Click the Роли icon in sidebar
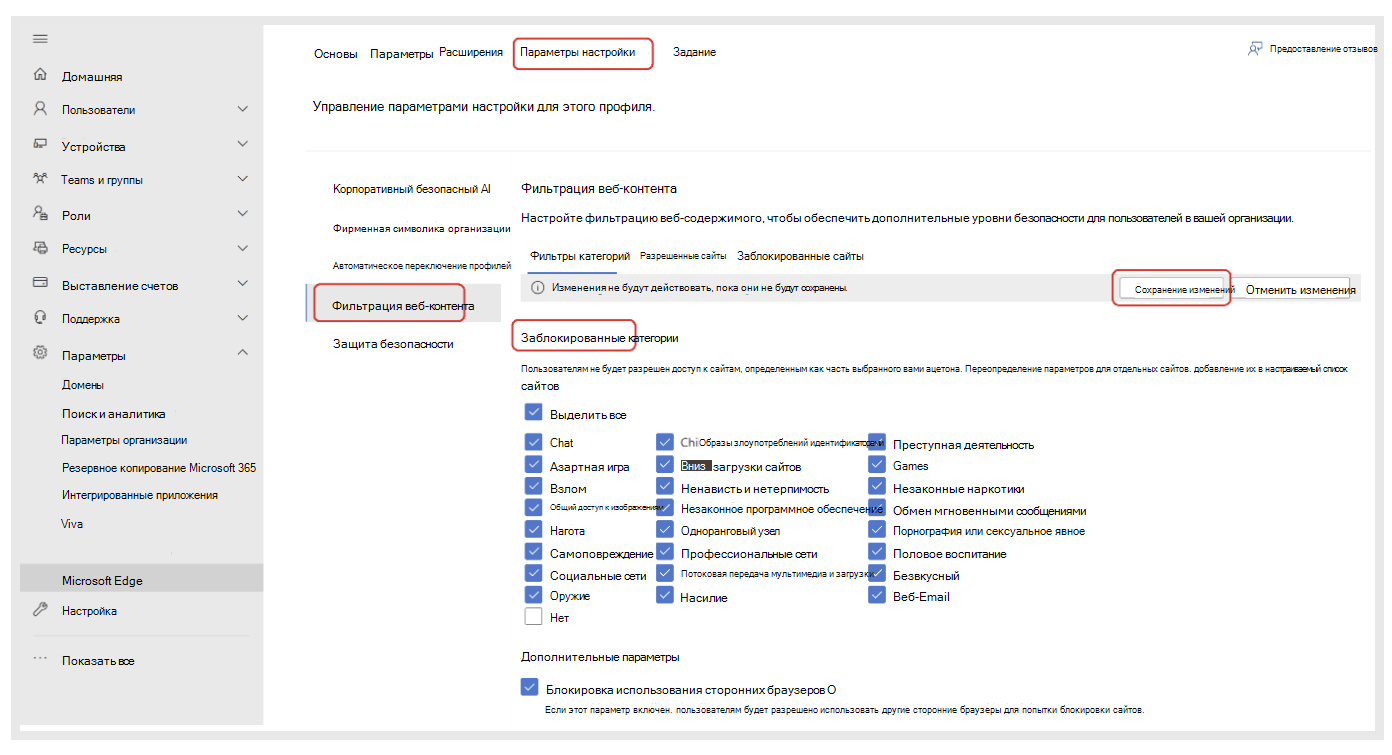The image size is (1392, 755). coord(40,214)
